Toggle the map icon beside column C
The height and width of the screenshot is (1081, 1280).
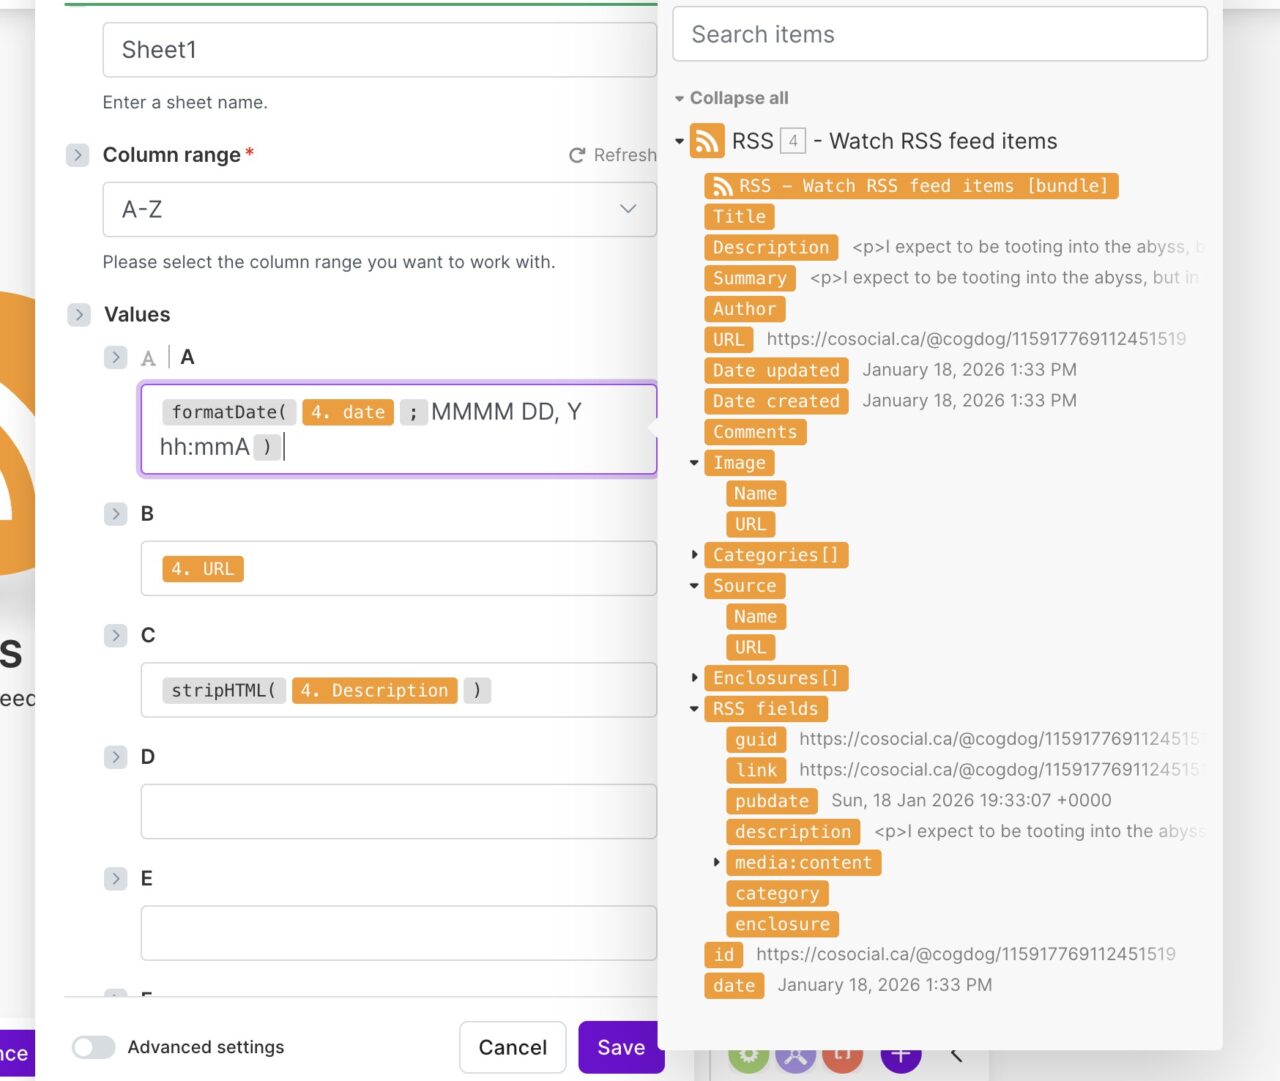click(x=116, y=636)
